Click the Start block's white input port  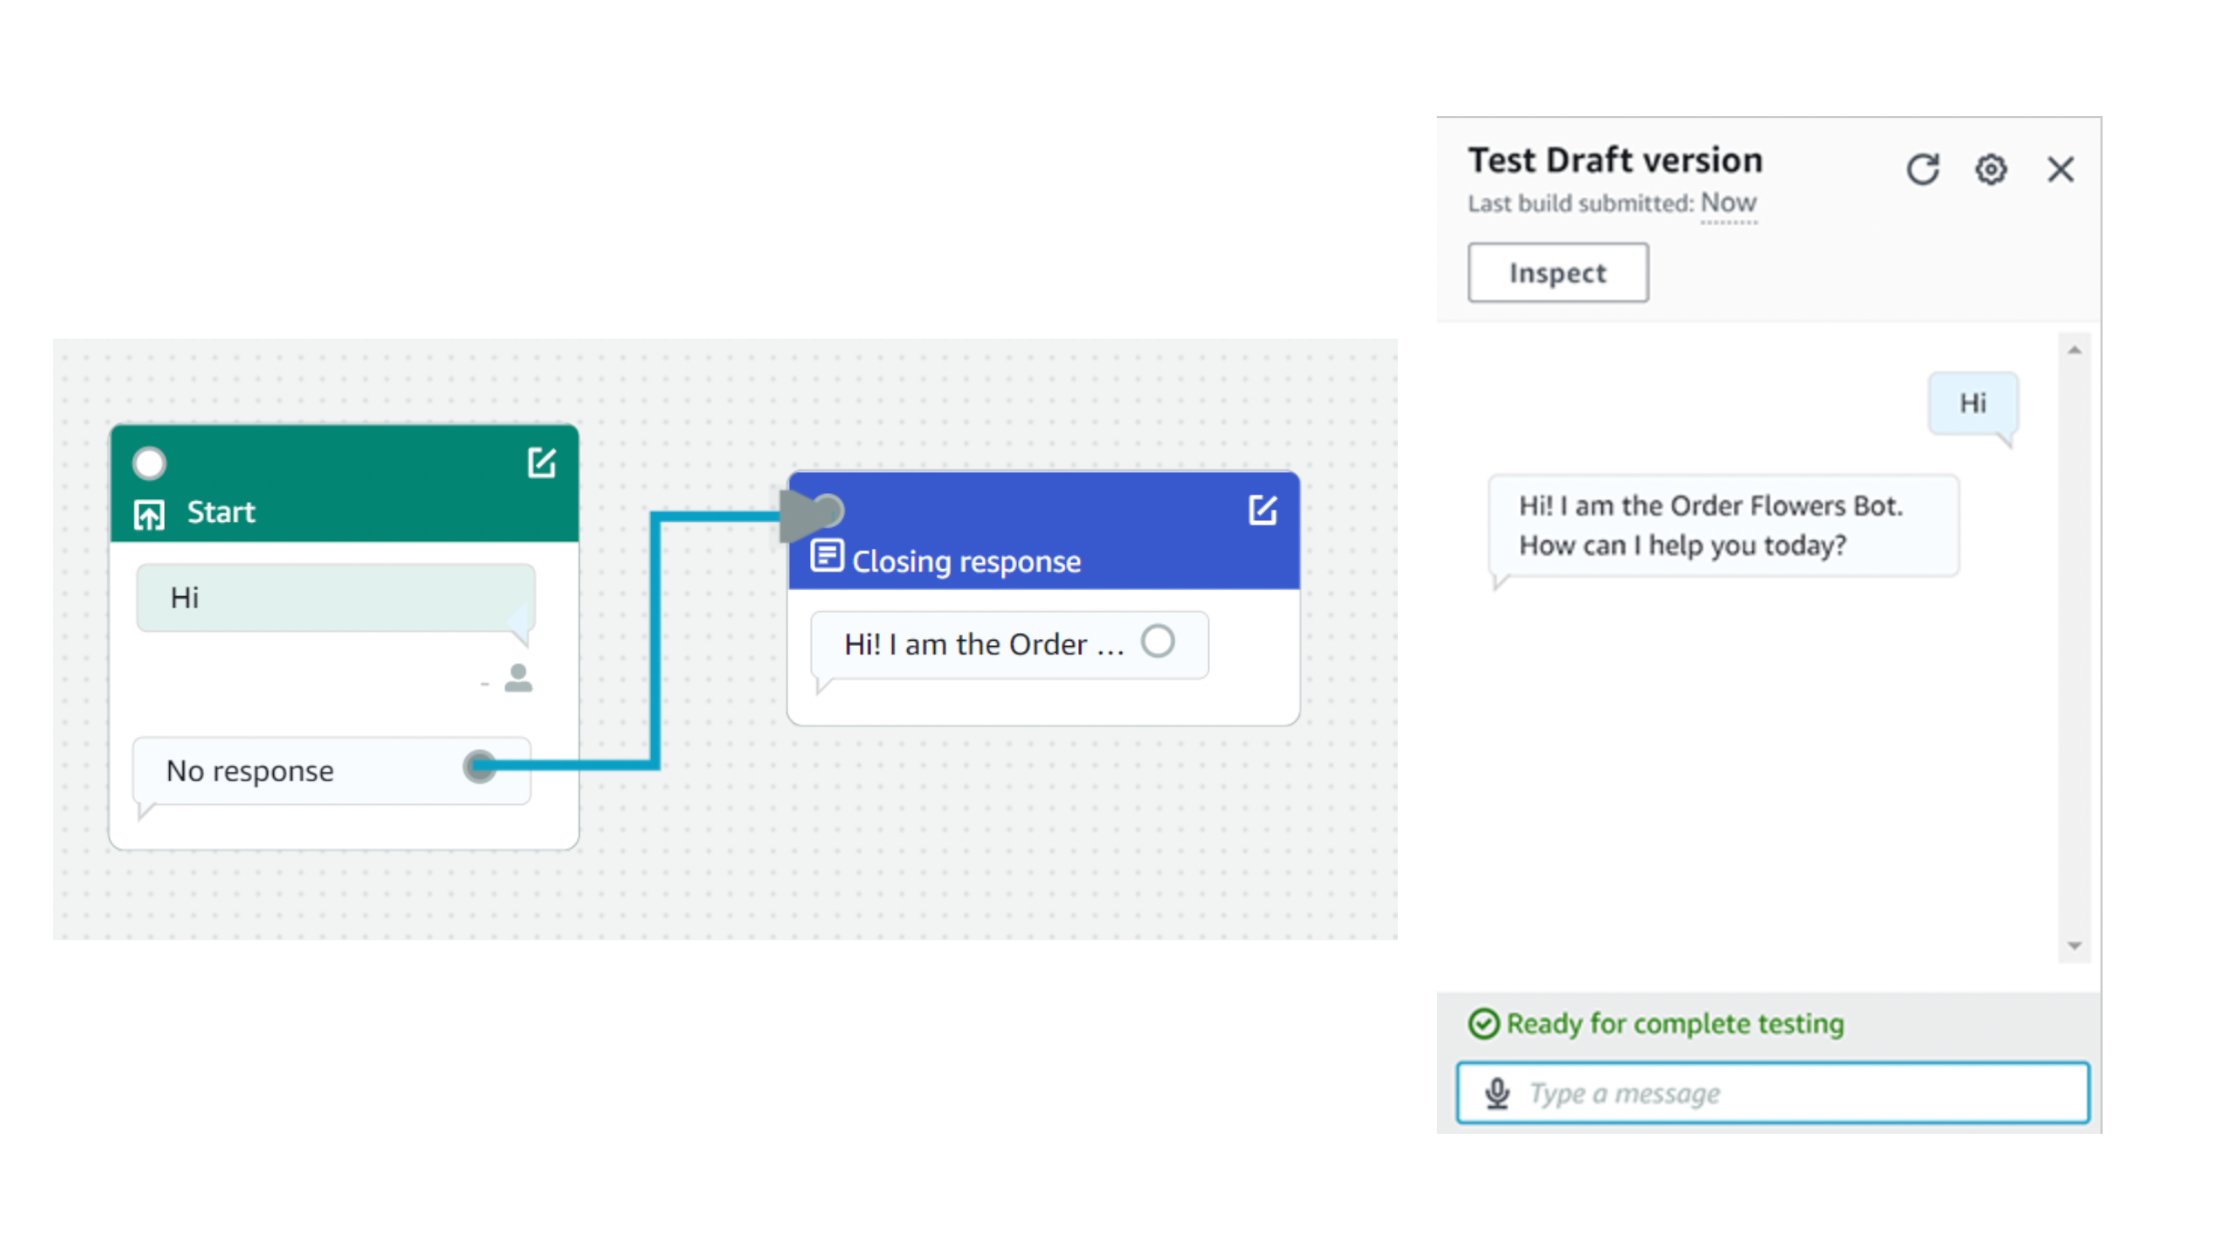click(x=149, y=463)
